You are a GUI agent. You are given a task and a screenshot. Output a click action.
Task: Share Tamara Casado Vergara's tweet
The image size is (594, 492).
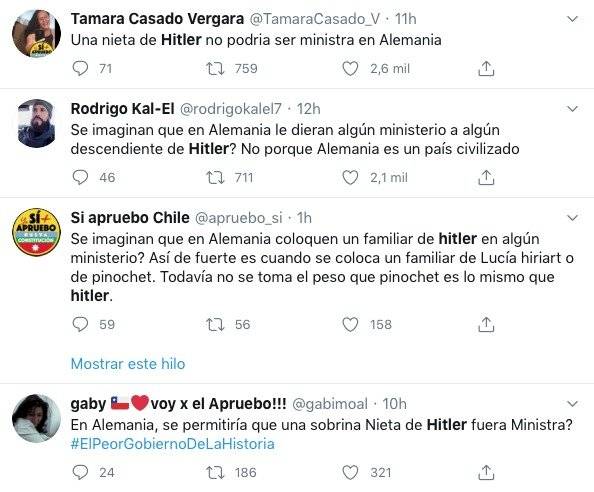486,69
